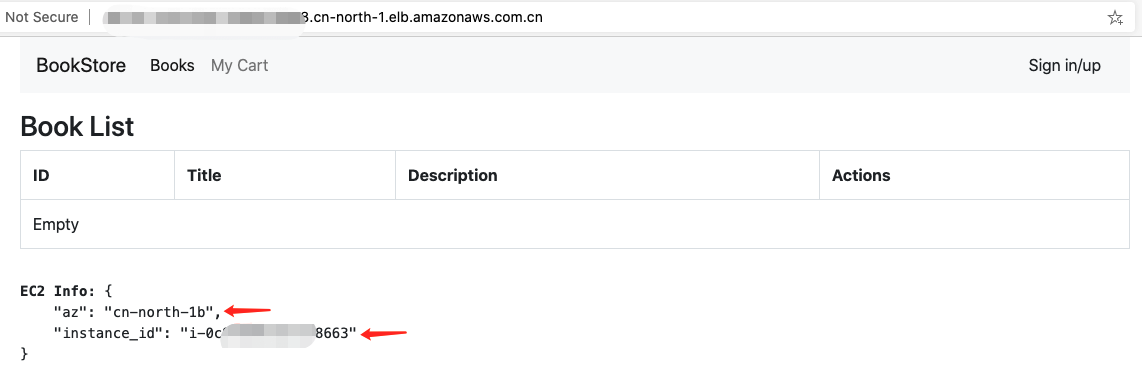Viewport: 1142px width, 367px height.
Task: Click Sign in/up link
Action: click(1064, 66)
